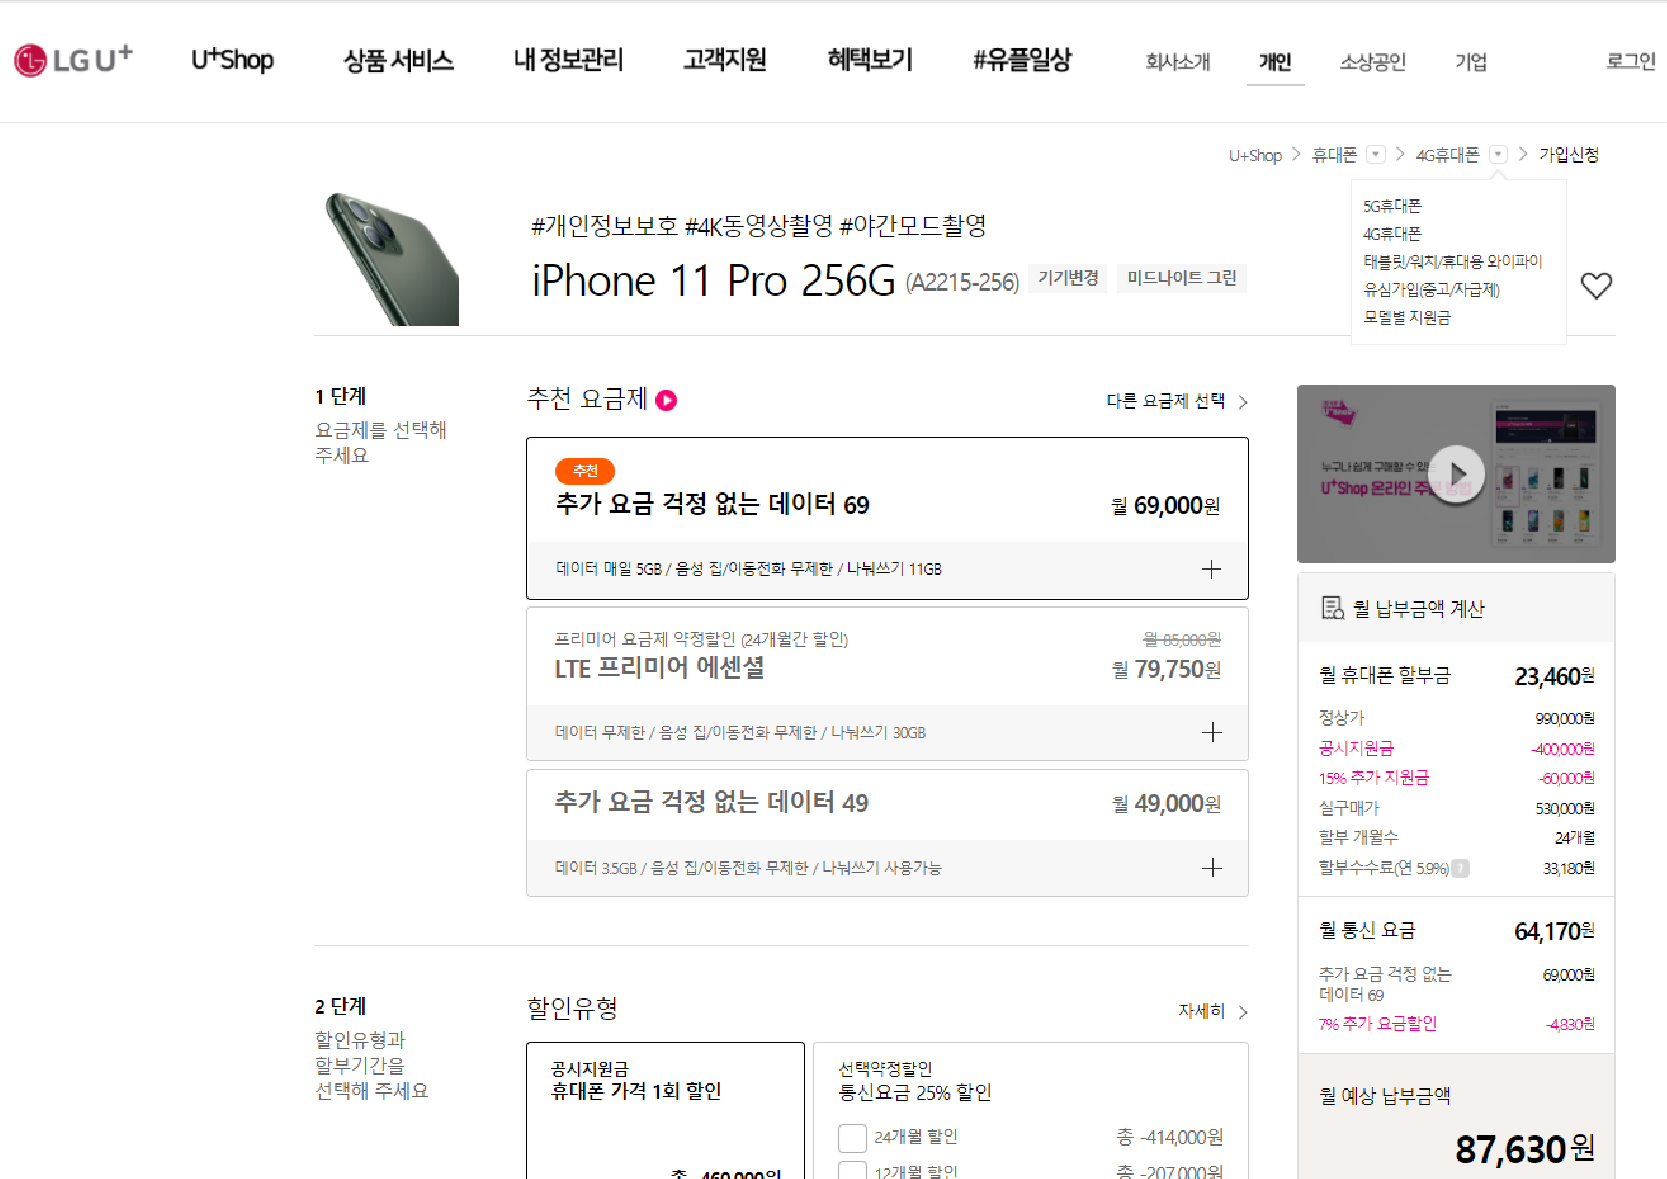Click 월 통신 요금 64,170원 amount

point(1554,932)
